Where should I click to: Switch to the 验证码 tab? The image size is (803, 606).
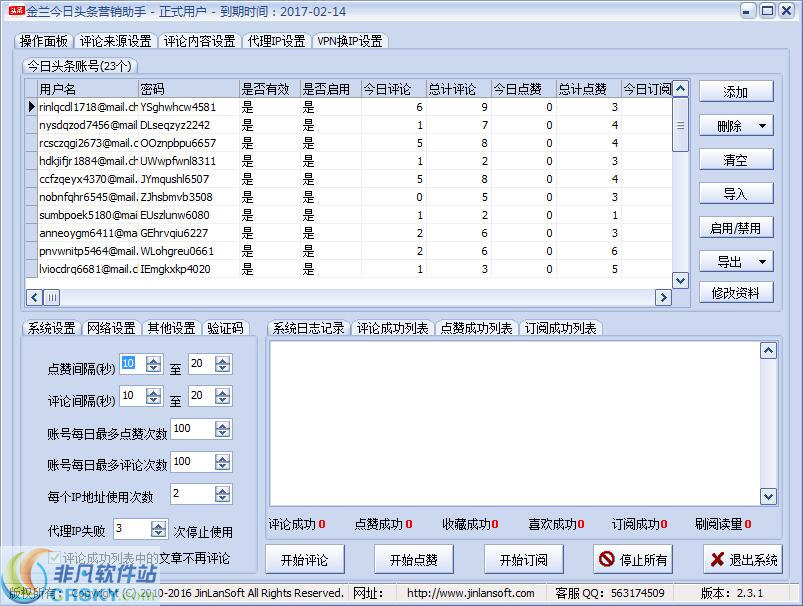pos(225,328)
